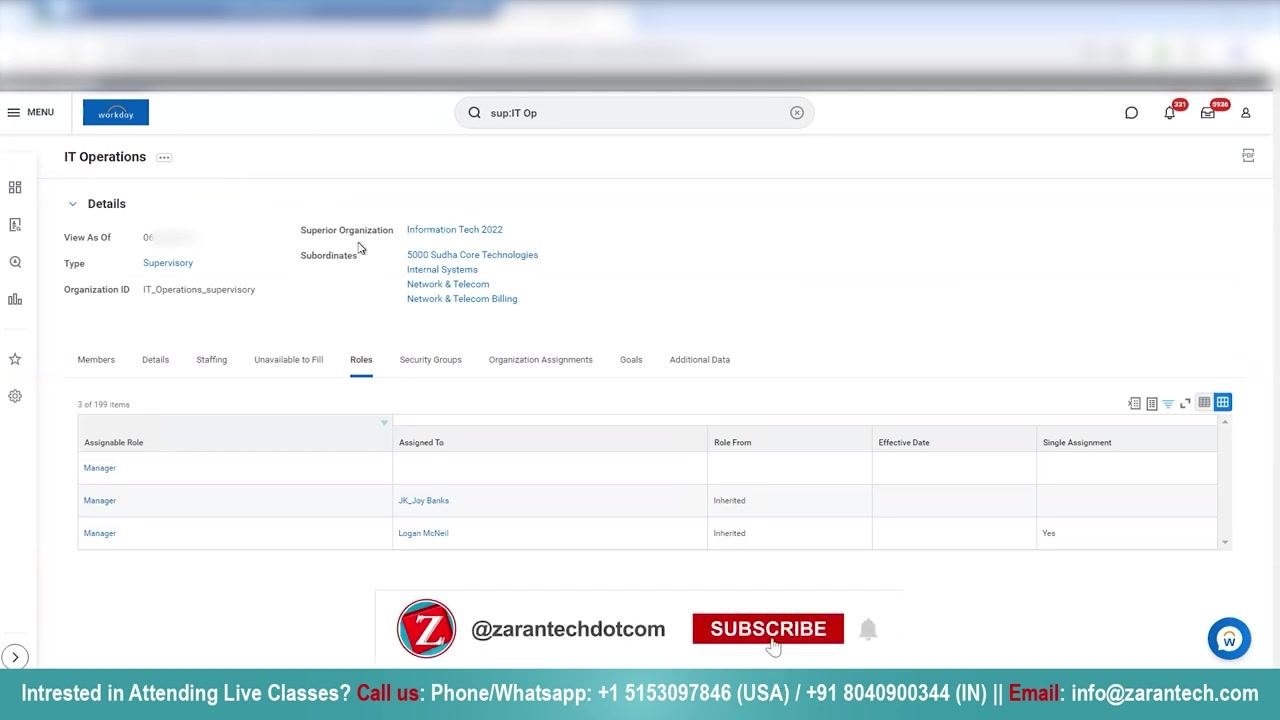Open worksheet view icon next to Excel export
Screen dimensions: 1280x720
[x=1152, y=403]
